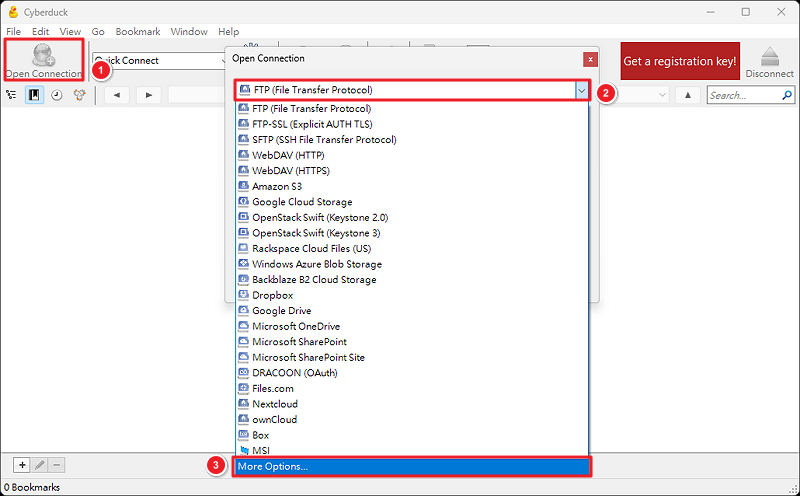This screenshot has height=496, width=800.
Task: Choose Microsoft OneDrive
Action: pyautogui.click(x=412, y=327)
